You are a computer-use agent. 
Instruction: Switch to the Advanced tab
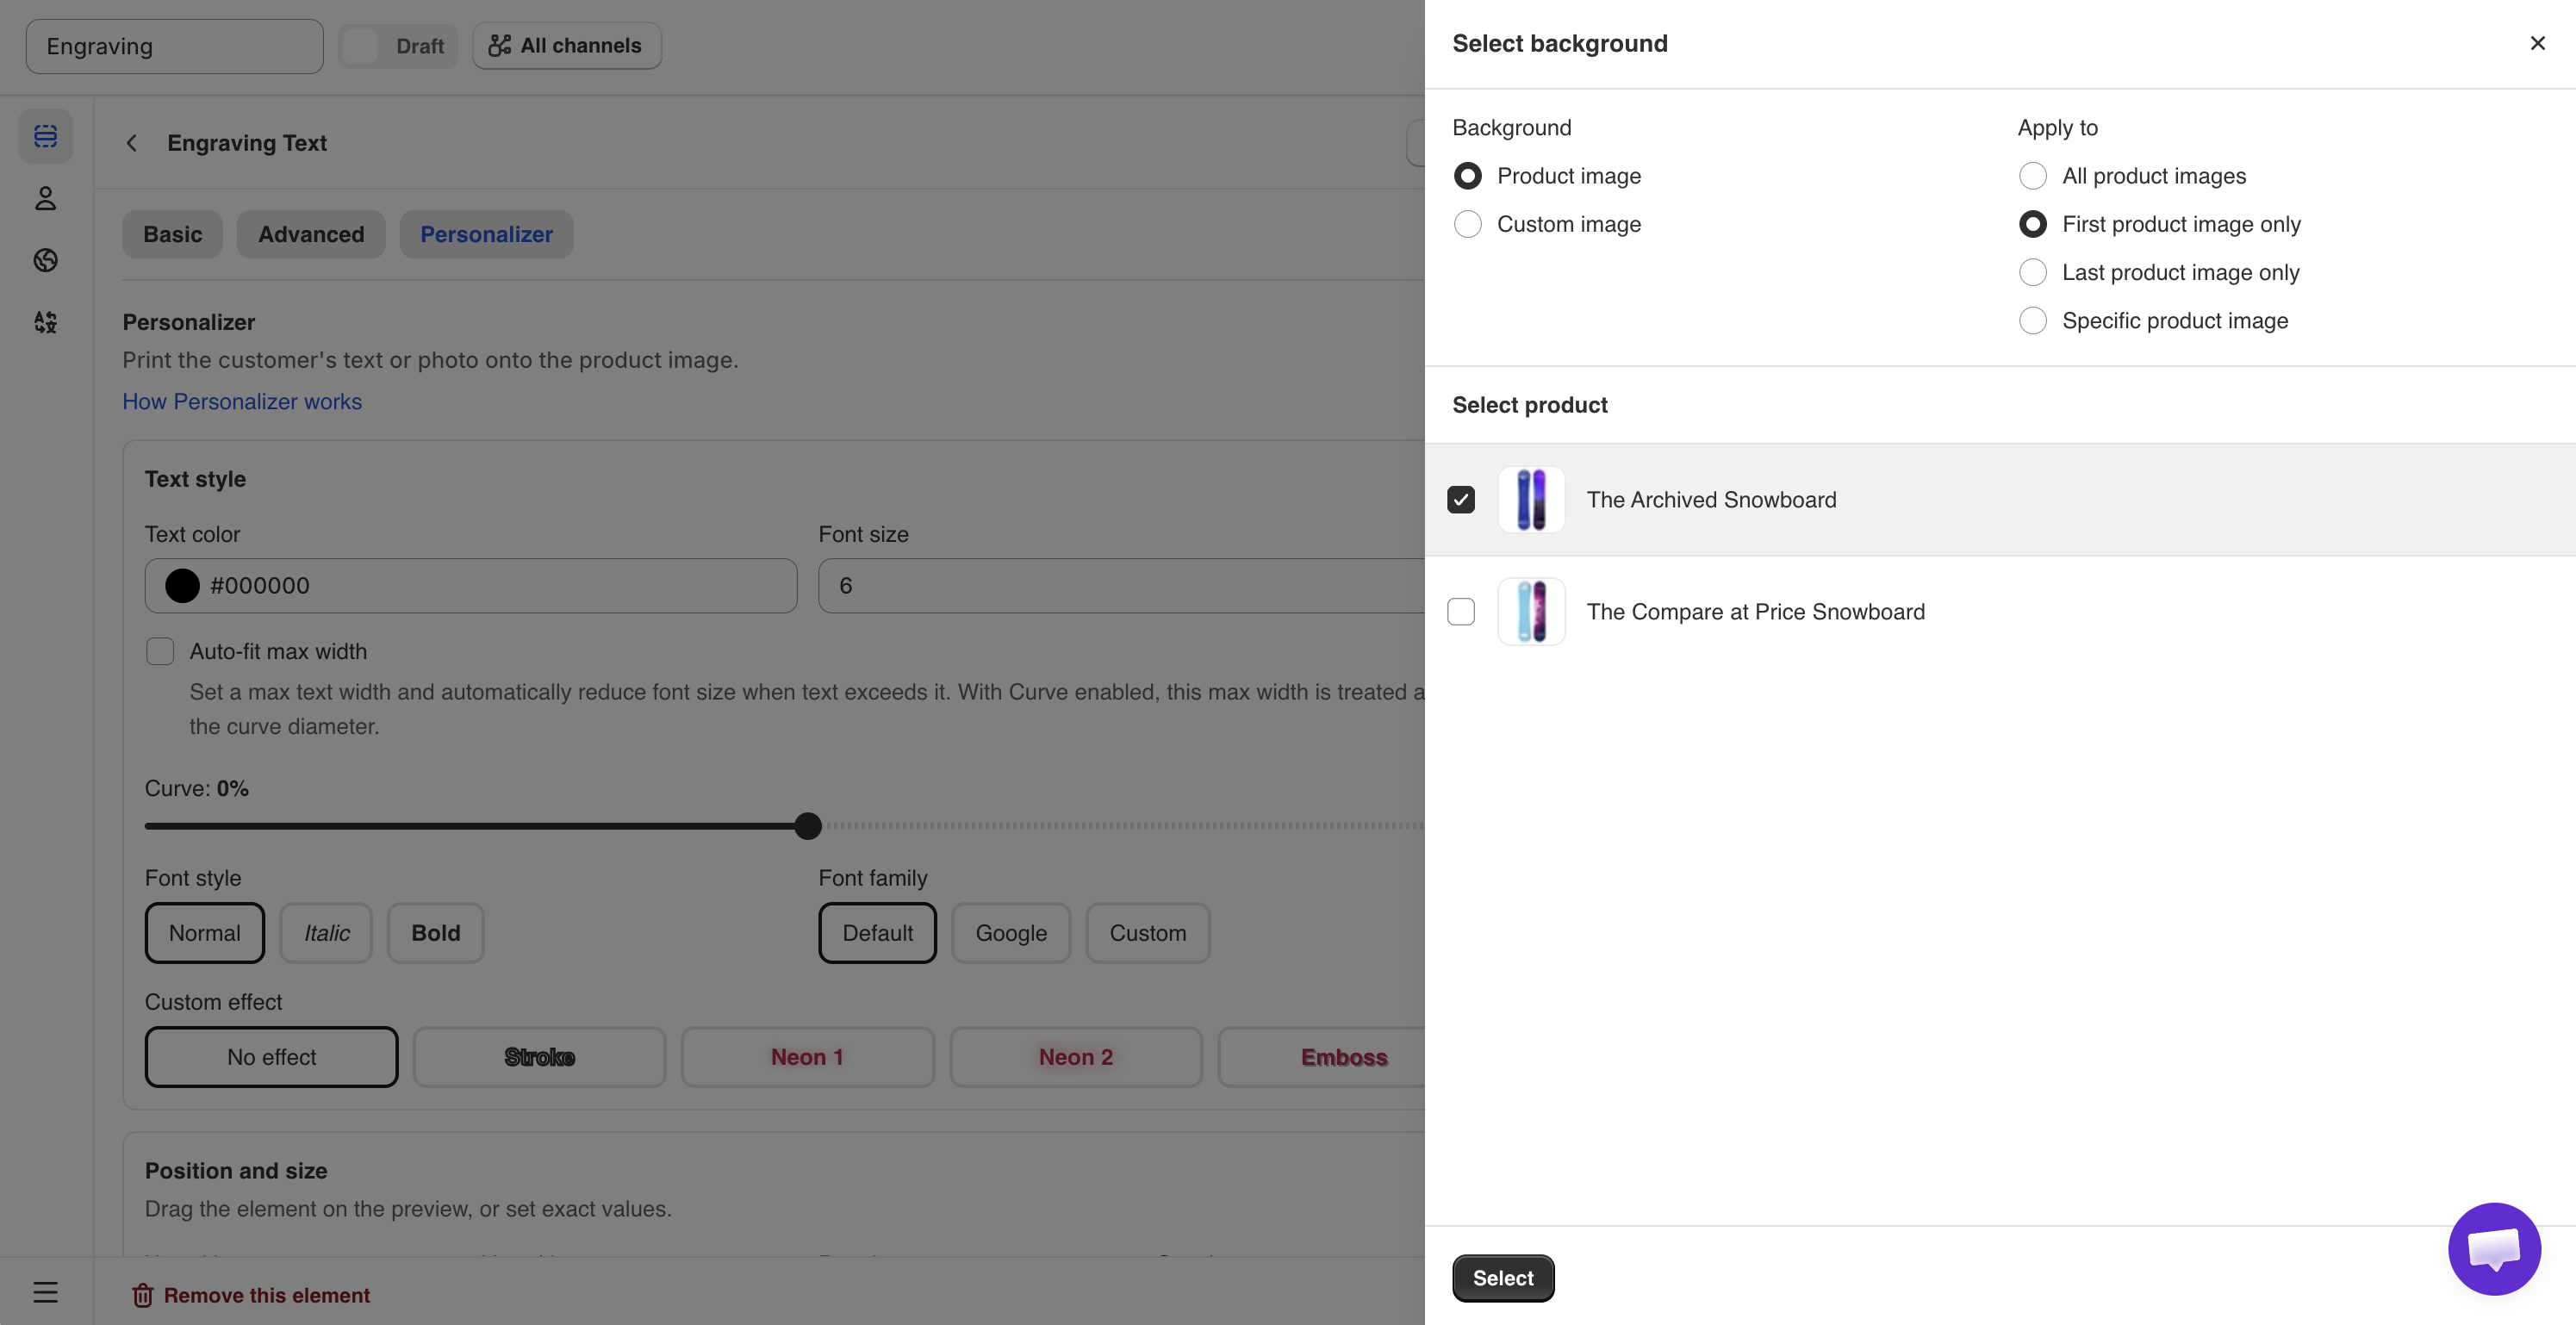311,234
